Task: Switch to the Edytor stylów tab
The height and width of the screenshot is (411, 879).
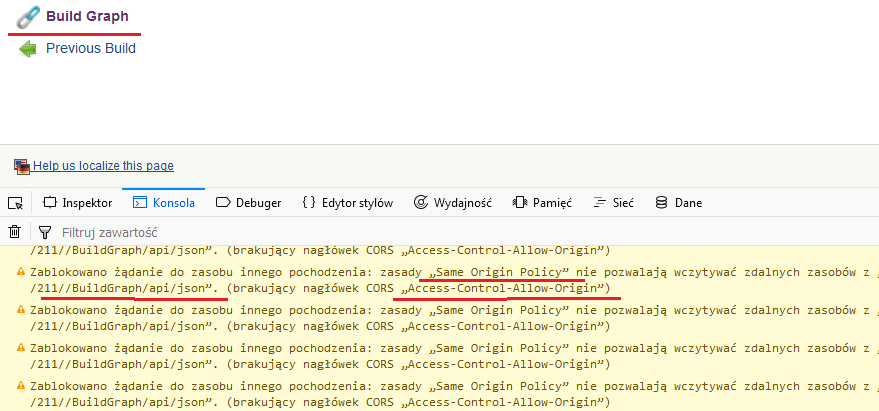Action: tap(348, 203)
